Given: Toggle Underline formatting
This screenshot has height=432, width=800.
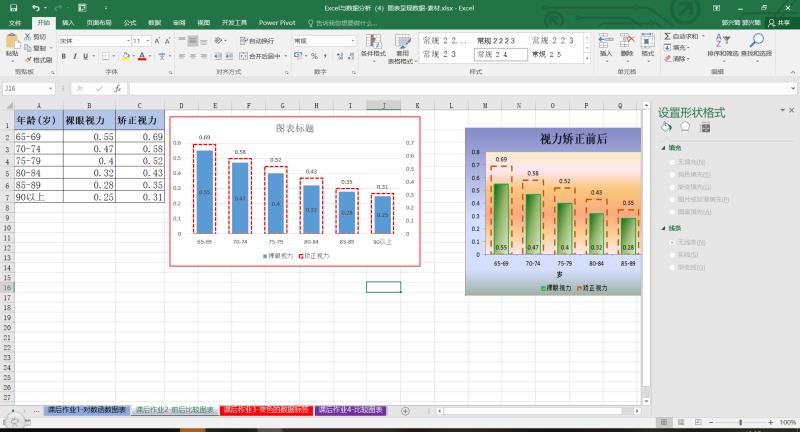Looking at the screenshot, I should (85, 56).
